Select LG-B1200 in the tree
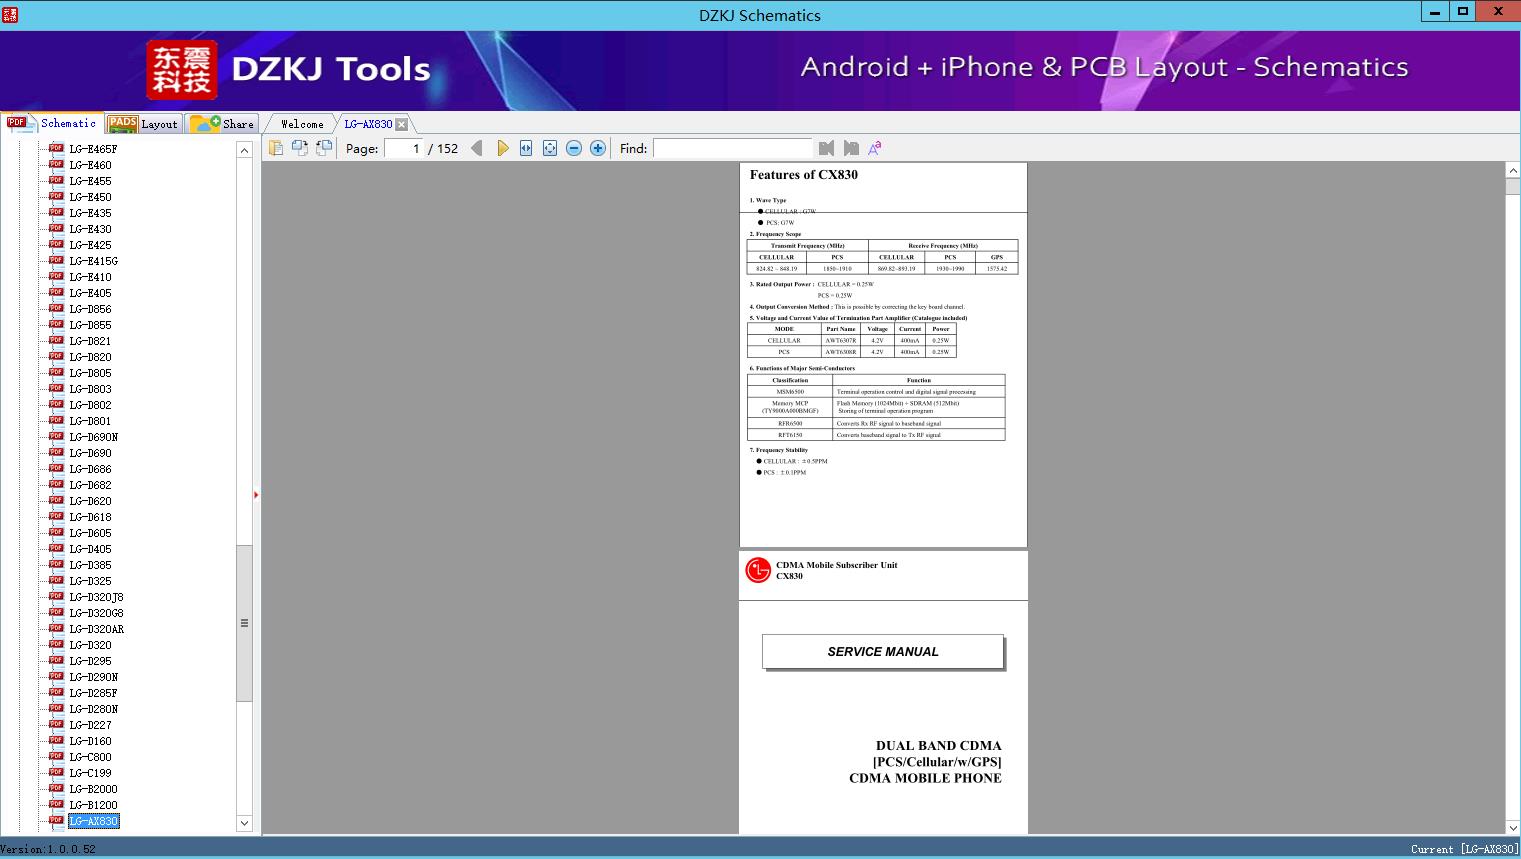This screenshot has height=859, width=1521. [93, 805]
